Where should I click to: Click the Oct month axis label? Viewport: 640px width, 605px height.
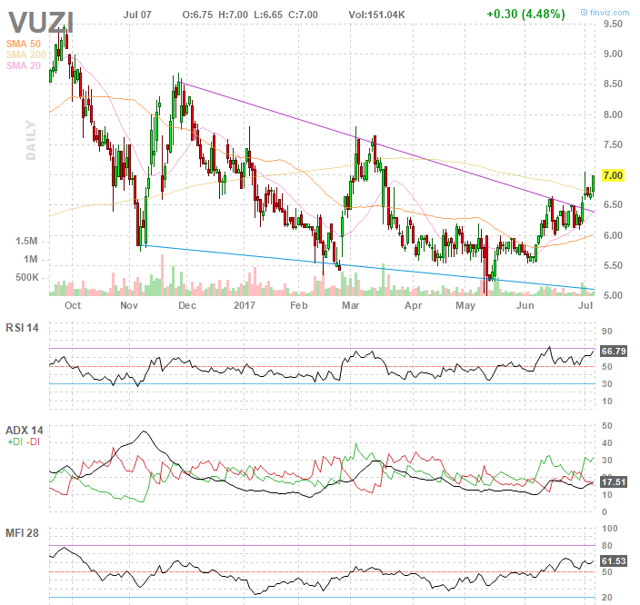click(x=73, y=305)
